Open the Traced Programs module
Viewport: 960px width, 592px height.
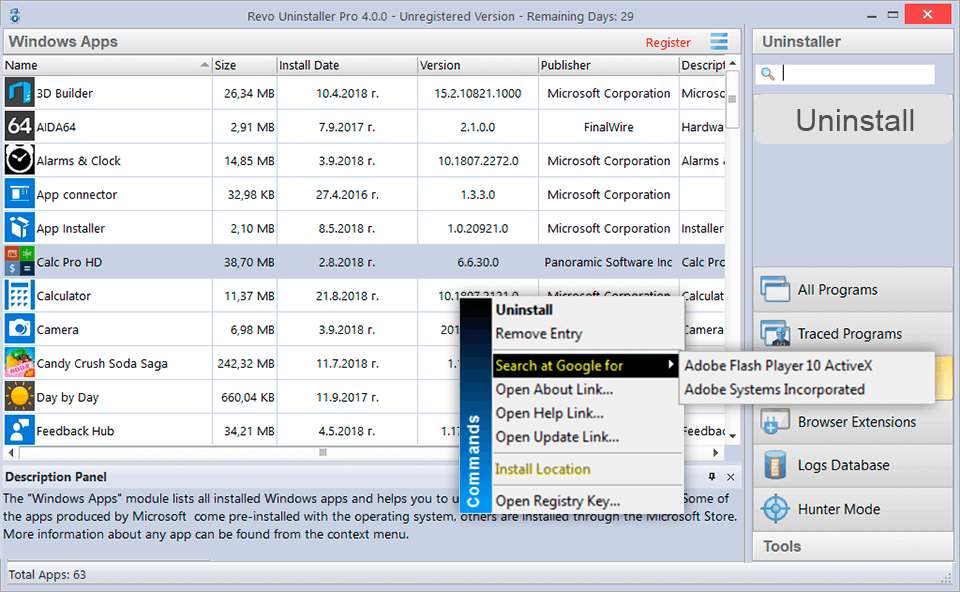point(853,333)
